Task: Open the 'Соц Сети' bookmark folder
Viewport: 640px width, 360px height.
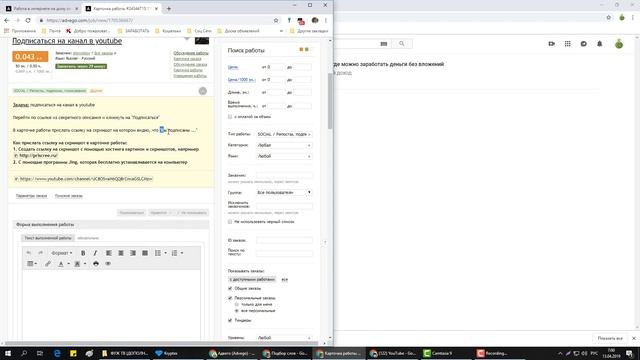Action: coord(200,31)
